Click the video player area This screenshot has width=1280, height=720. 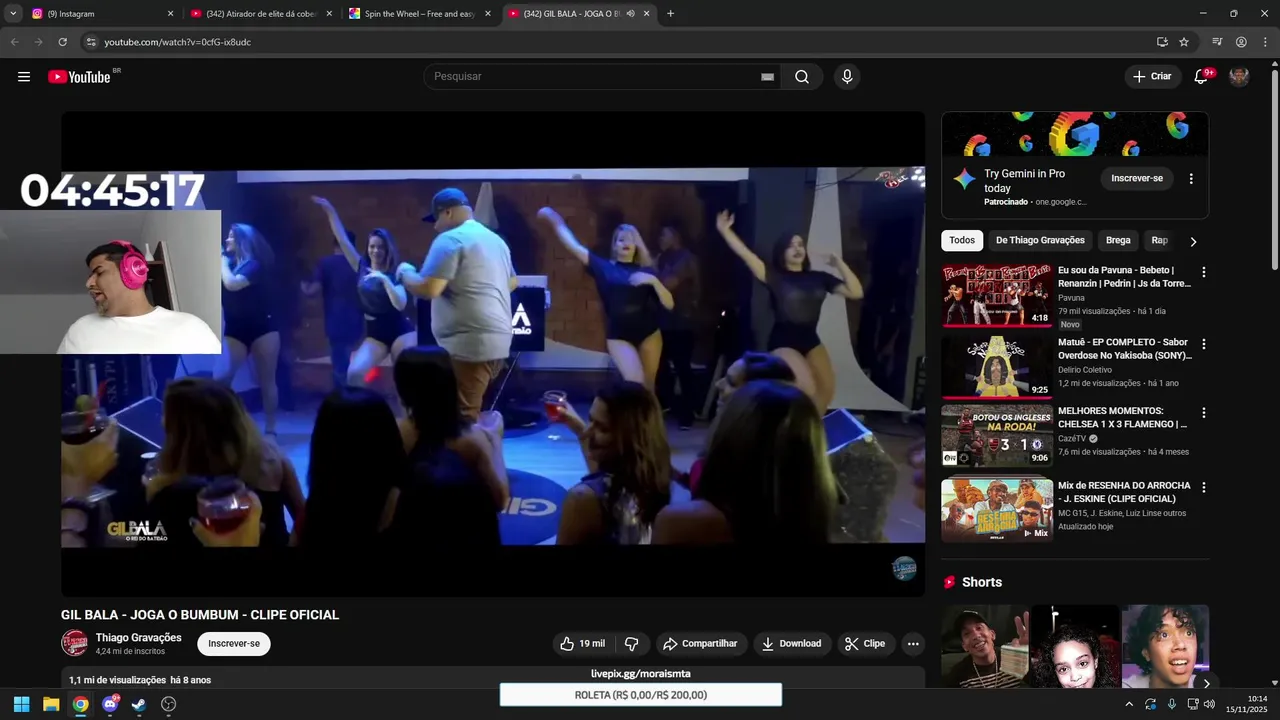point(493,355)
